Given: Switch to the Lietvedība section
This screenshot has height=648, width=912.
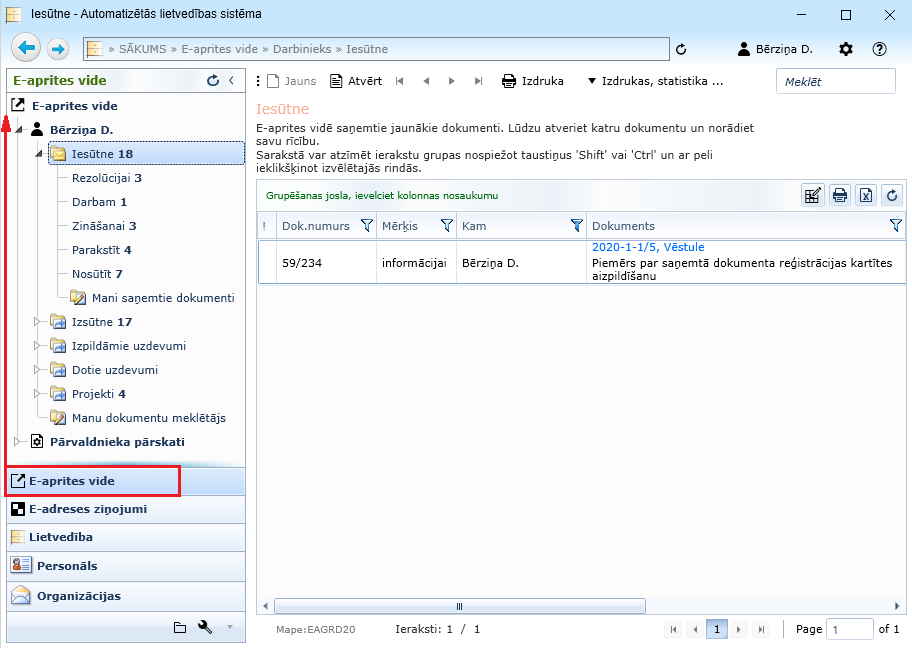Looking at the screenshot, I should point(66,537).
